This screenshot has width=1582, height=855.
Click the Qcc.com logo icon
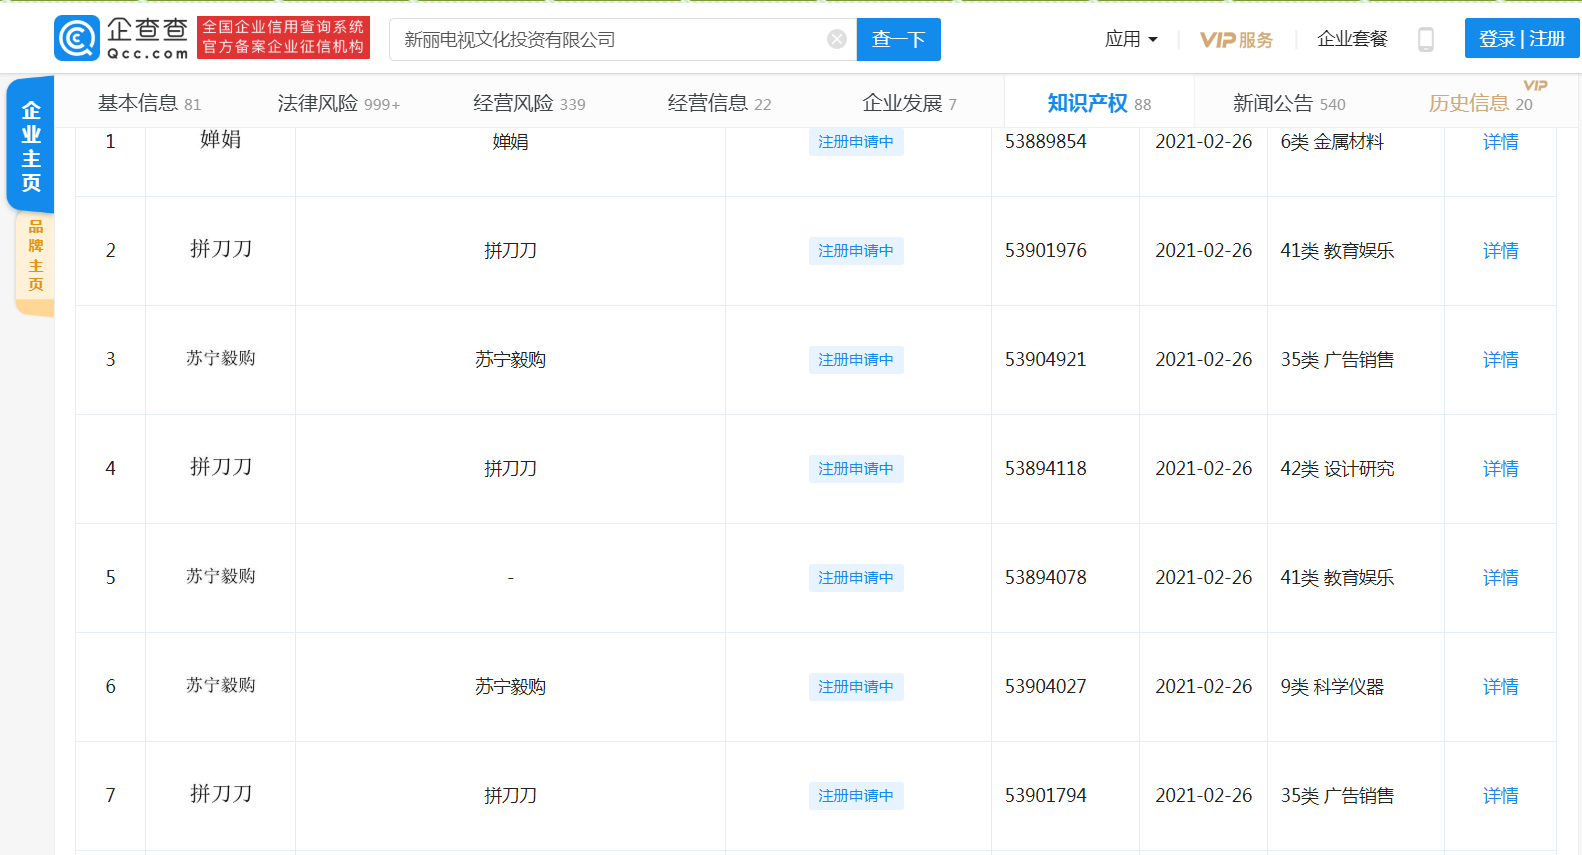point(77,39)
